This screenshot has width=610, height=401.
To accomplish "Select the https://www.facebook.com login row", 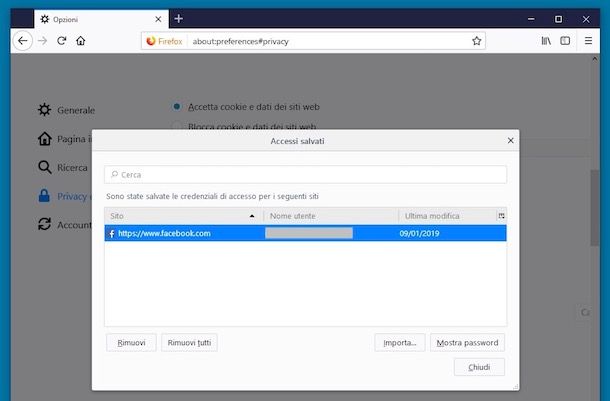I will (305, 233).
